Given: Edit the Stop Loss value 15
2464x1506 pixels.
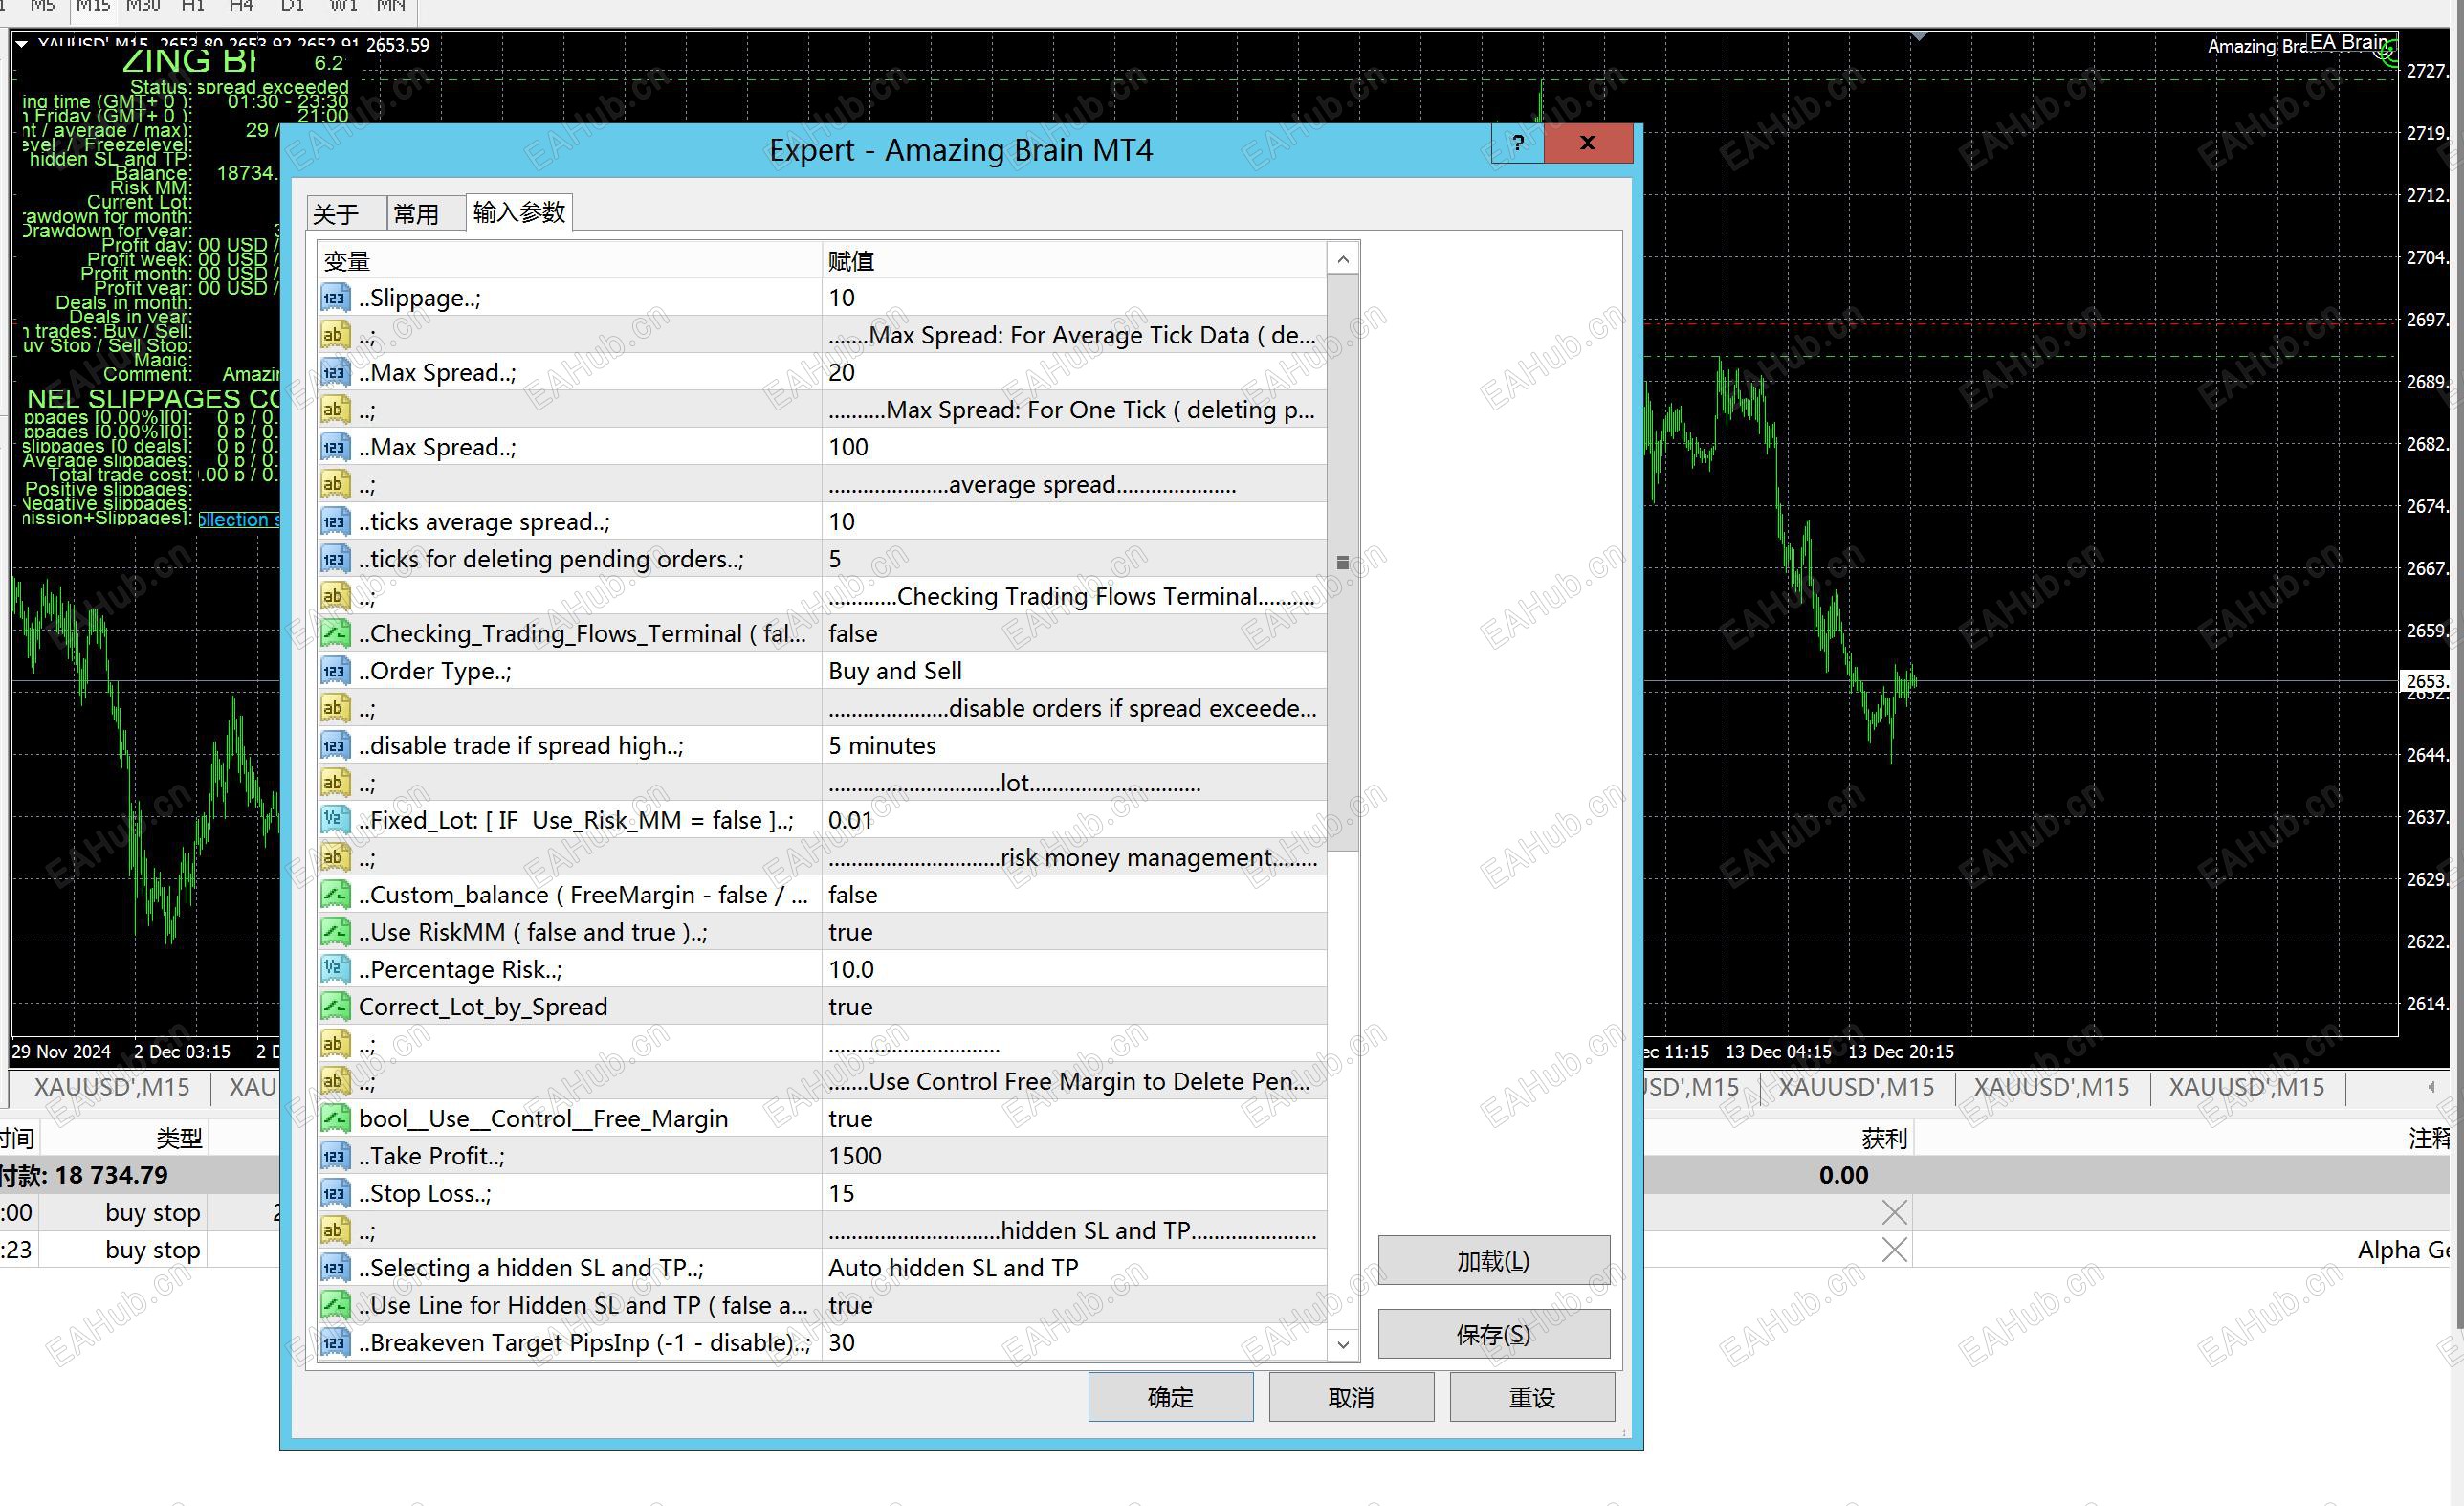Looking at the screenshot, I should pos(1074,1193).
